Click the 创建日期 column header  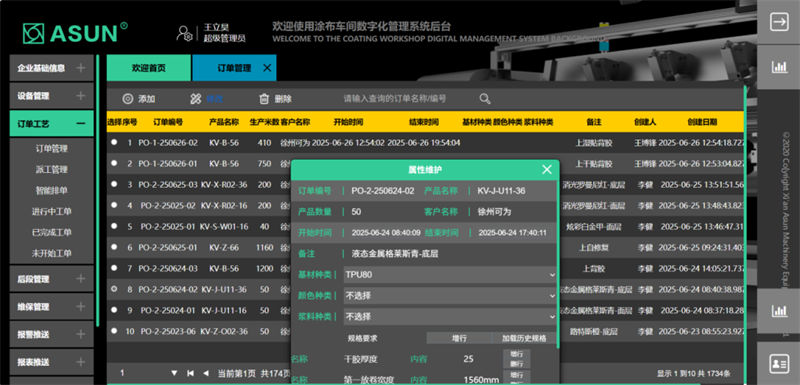(x=702, y=122)
